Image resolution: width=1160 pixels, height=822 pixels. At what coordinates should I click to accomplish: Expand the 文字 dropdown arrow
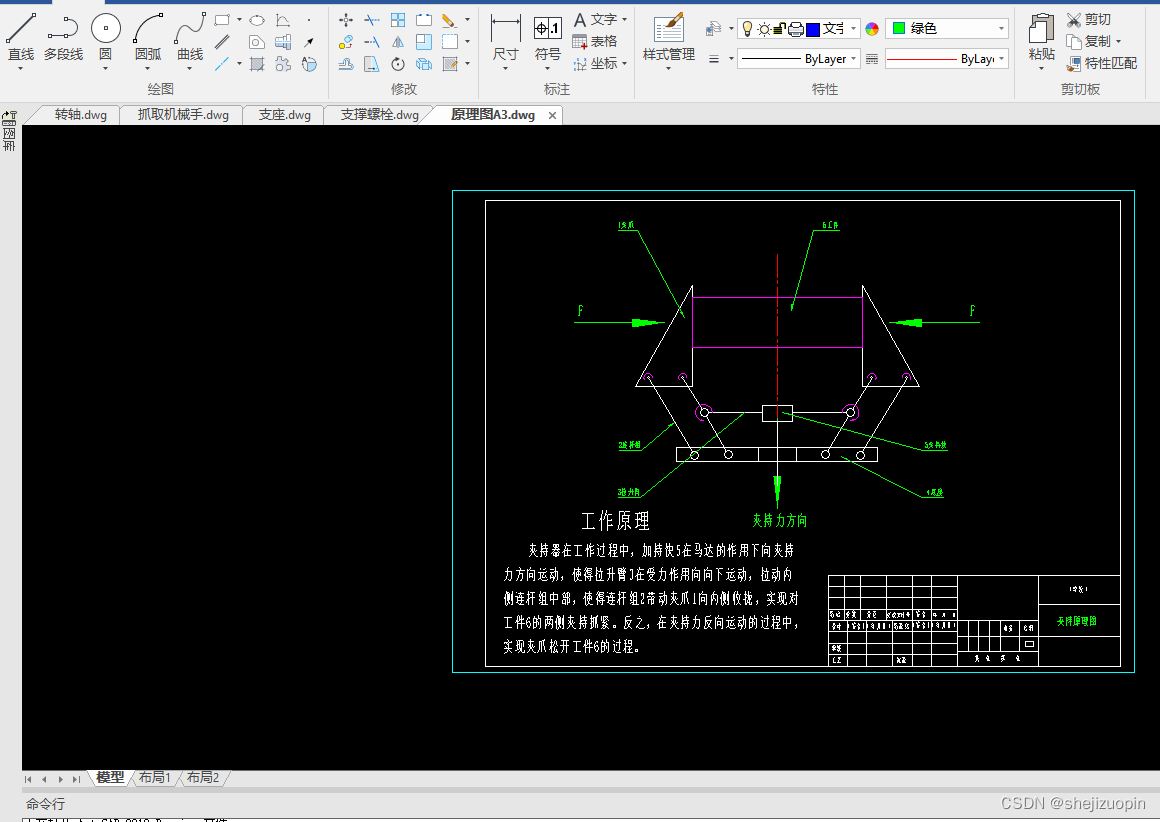click(x=625, y=19)
